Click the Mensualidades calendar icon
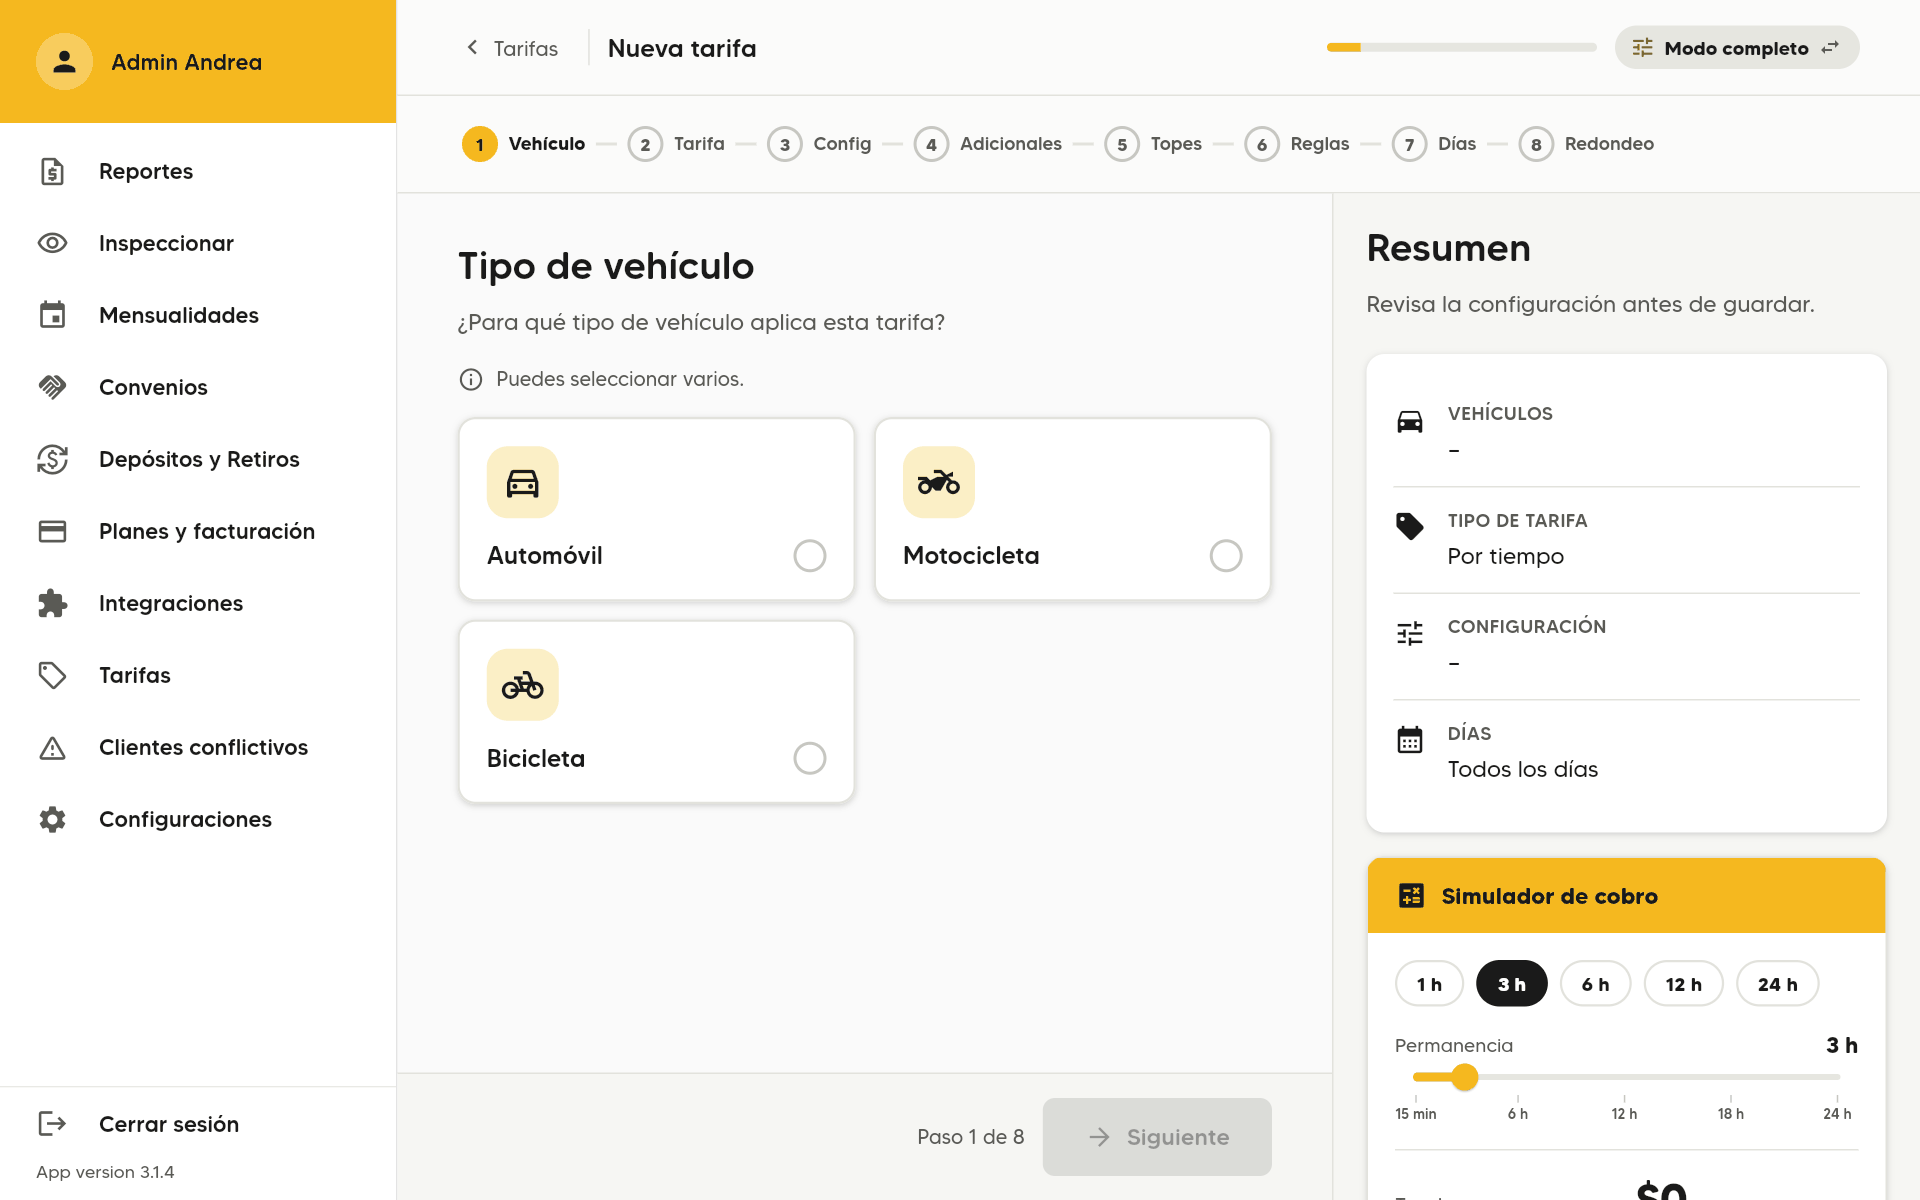Screen dimensions: 1920x1200 pos(52,315)
